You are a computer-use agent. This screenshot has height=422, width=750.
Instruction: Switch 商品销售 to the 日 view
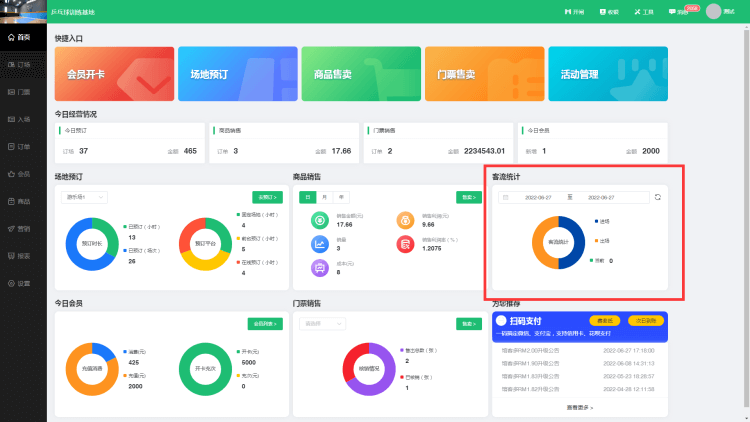(x=310, y=197)
